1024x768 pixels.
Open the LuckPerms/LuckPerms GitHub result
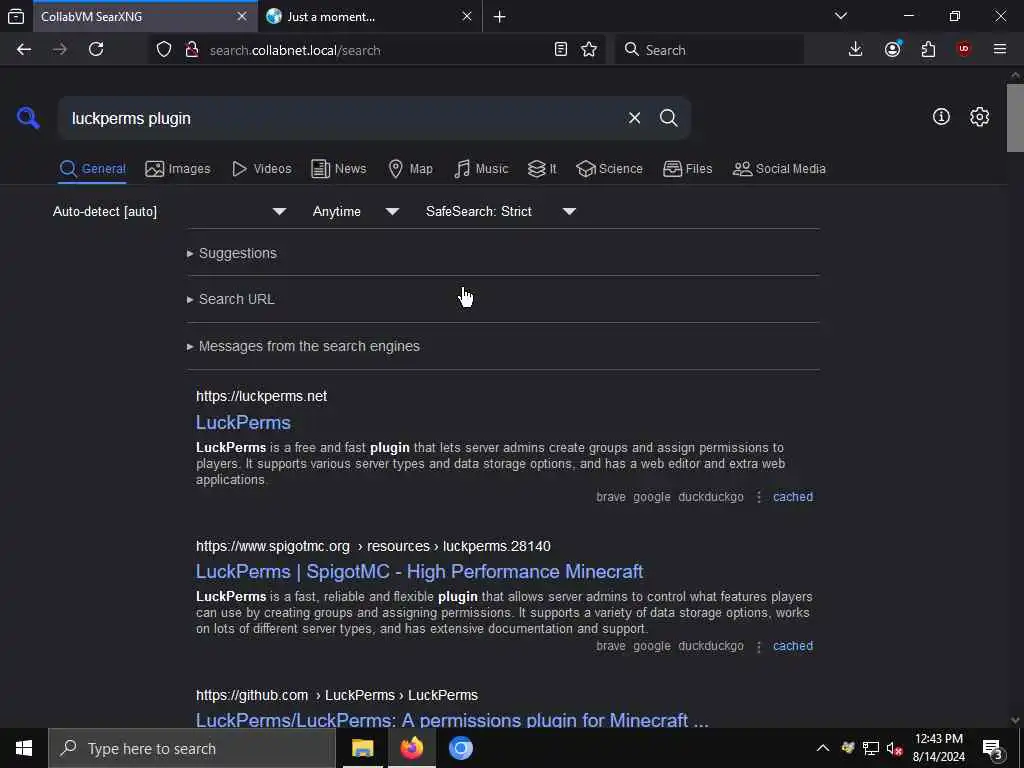tap(452, 720)
